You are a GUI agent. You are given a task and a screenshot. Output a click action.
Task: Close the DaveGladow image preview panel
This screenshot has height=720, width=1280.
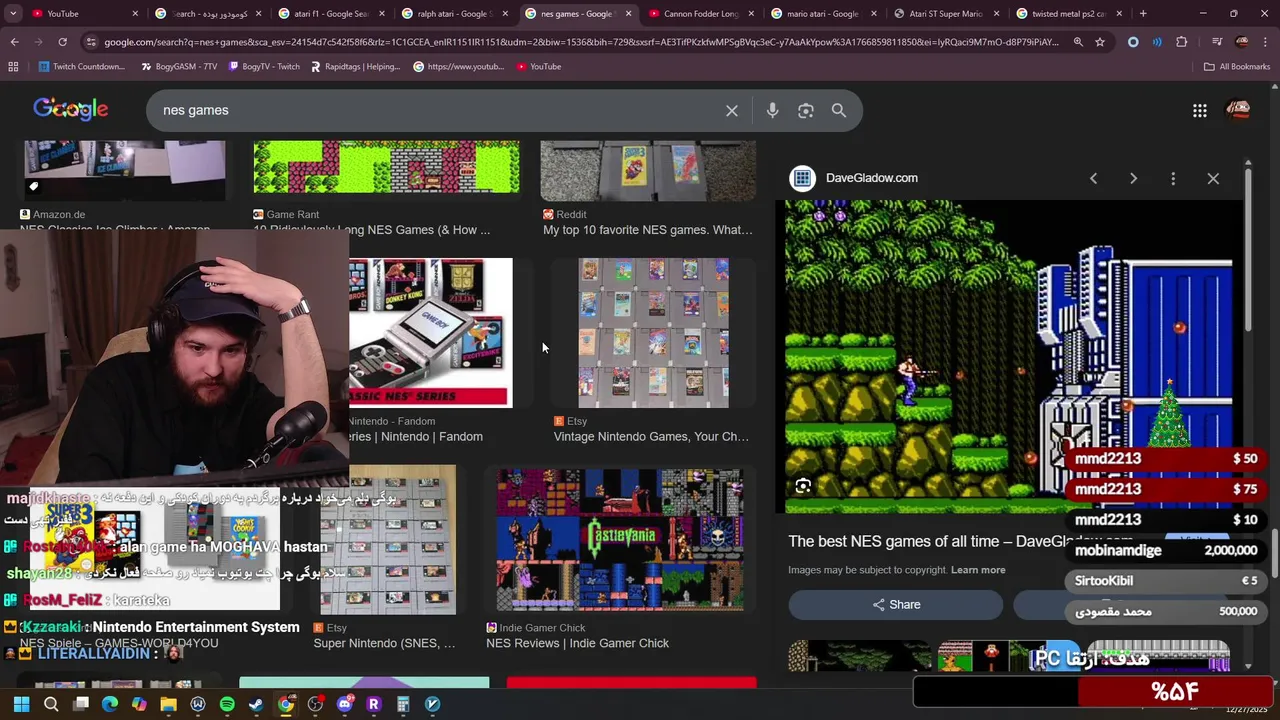1213,178
